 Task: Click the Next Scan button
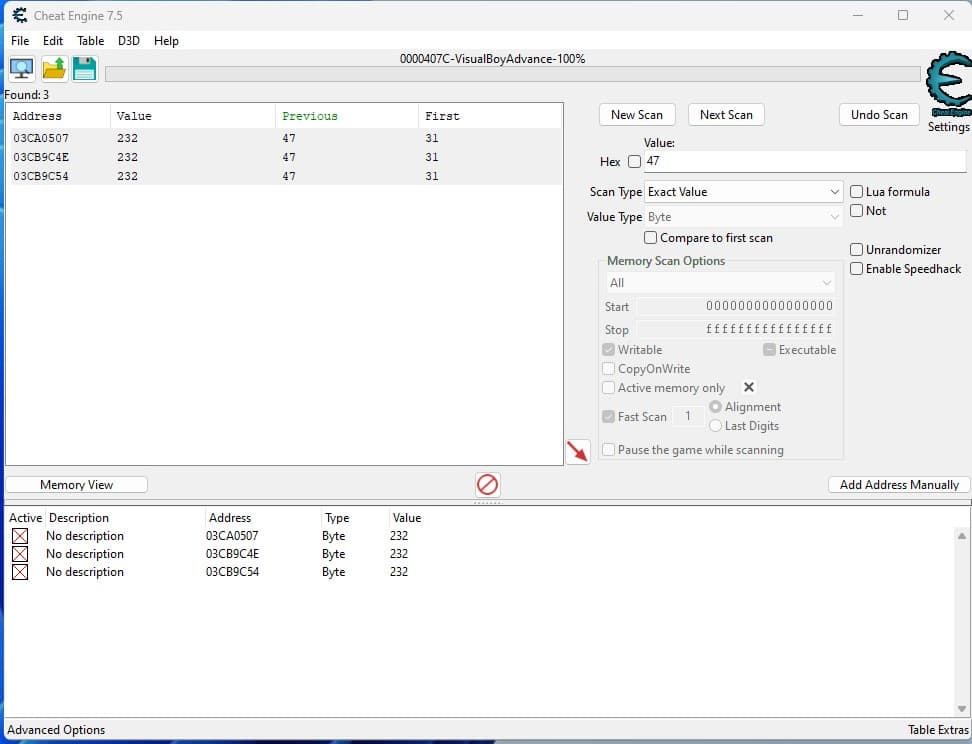pos(726,114)
